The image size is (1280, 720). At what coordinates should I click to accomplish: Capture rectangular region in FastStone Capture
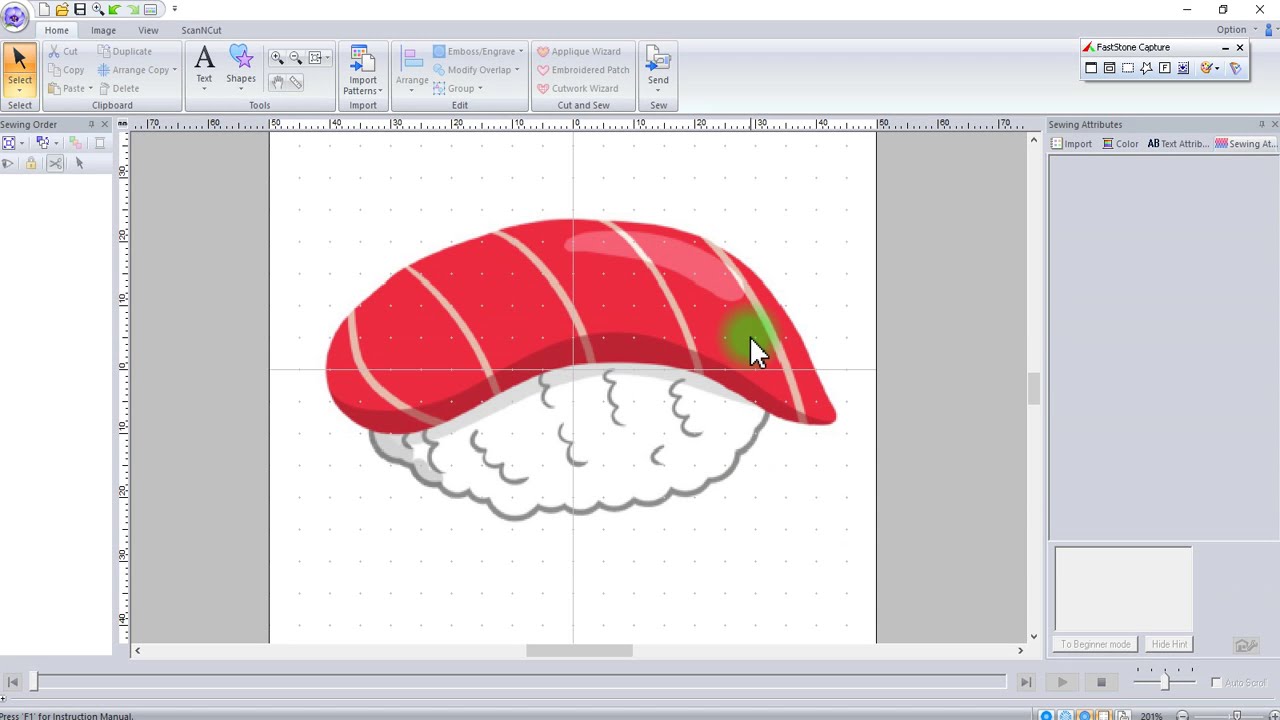point(1128,68)
